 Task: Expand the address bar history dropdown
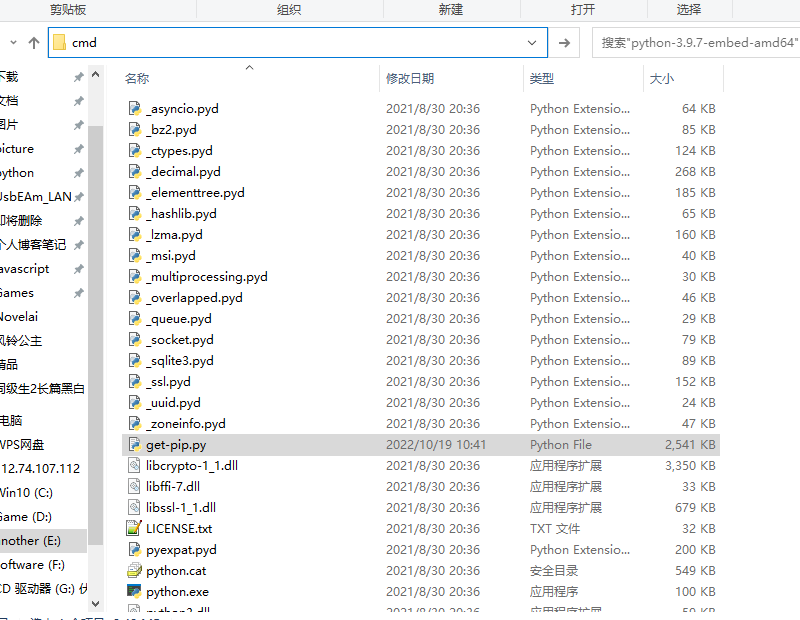[532, 43]
